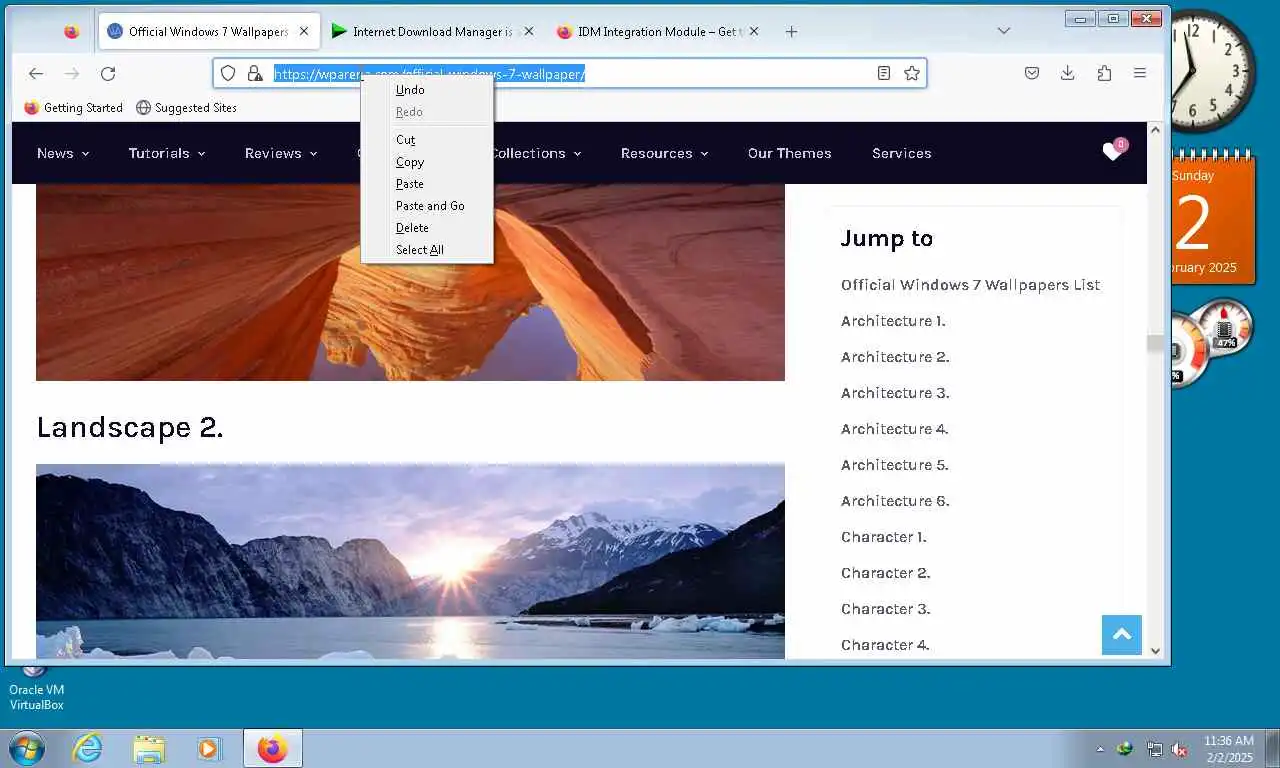
Task: Jump to Character 1. section
Action: point(883,537)
